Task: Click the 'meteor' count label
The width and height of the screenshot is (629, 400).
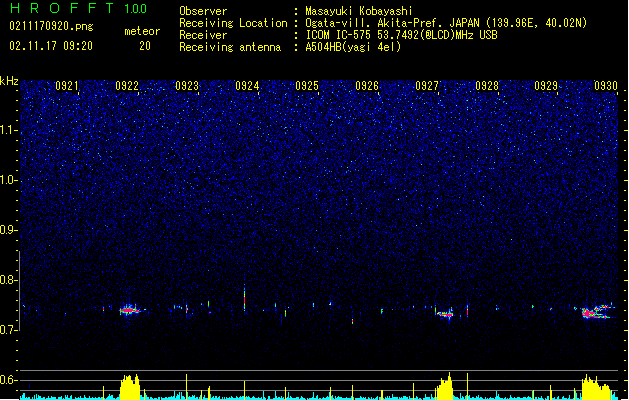Action: click(x=142, y=31)
